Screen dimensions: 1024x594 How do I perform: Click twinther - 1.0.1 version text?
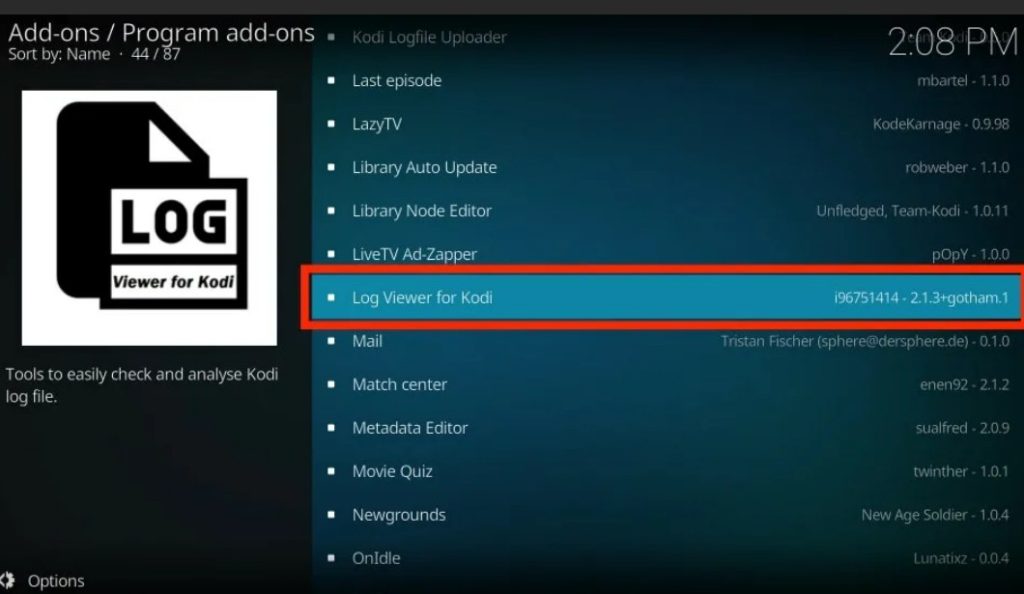click(961, 471)
